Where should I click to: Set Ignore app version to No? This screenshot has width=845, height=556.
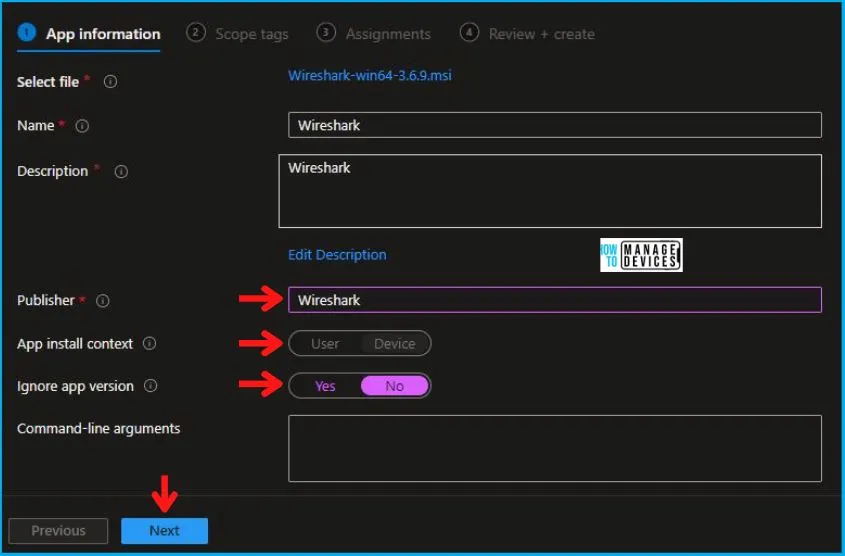394,386
